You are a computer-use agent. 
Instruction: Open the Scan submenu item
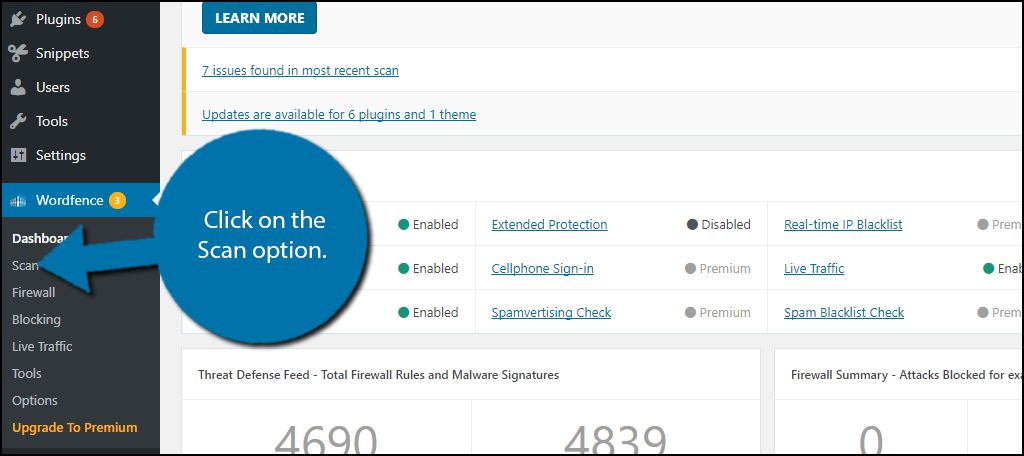tap(25, 266)
